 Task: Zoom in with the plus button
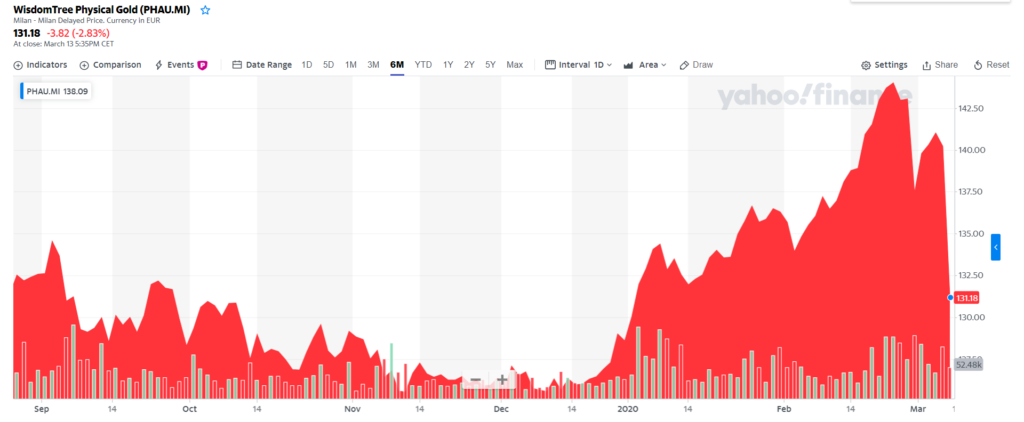point(502,380)
